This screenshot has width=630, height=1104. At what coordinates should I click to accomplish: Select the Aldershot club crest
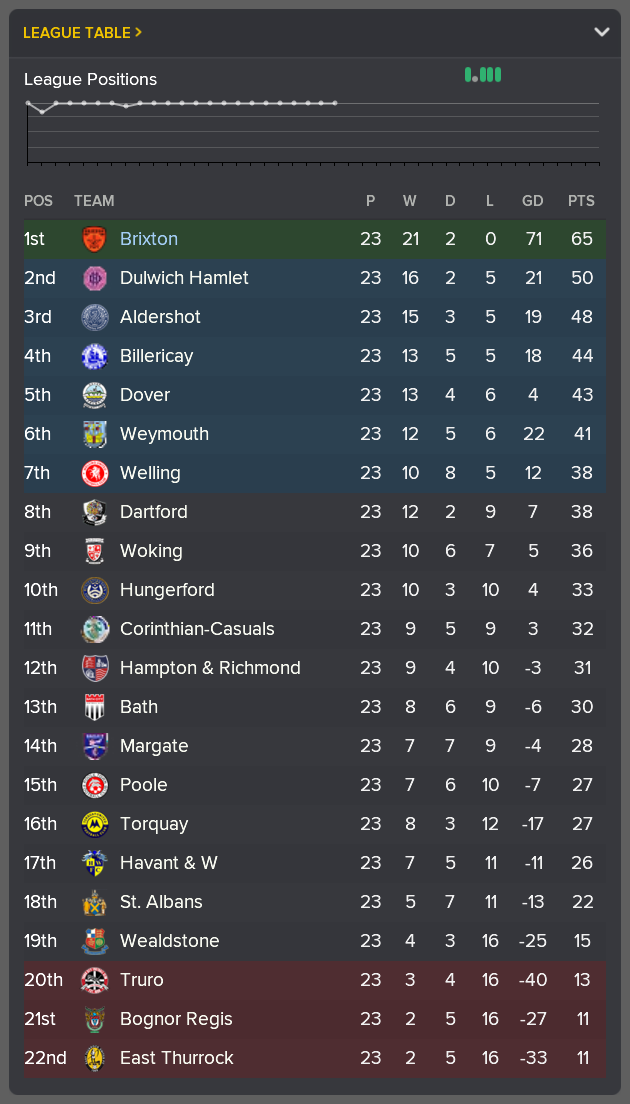click(x=97, y=317)
